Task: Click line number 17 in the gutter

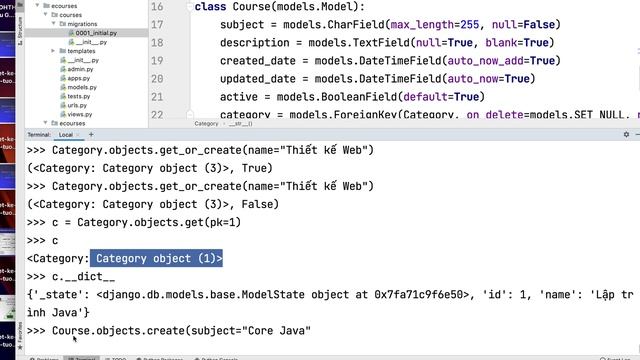Action: pyautogui.click(x=157, y=24)
